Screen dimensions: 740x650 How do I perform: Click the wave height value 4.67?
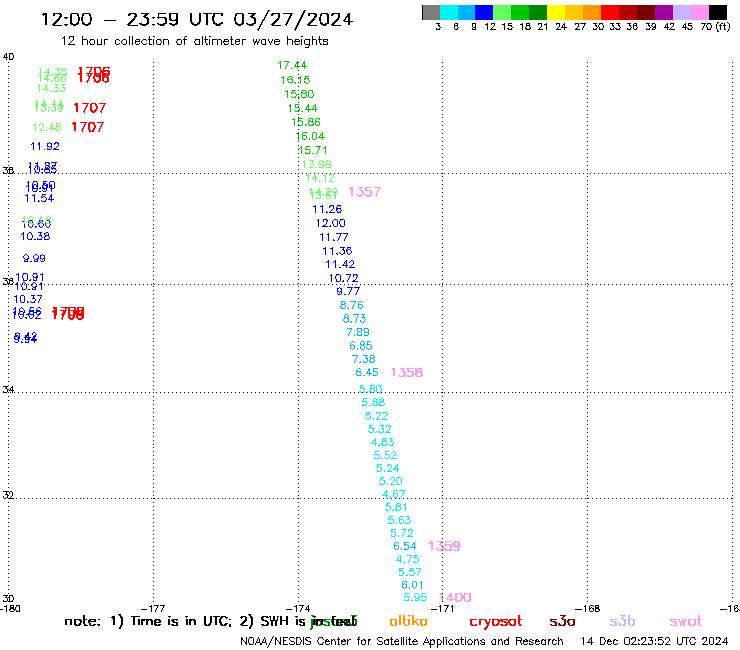click(393, 494)
